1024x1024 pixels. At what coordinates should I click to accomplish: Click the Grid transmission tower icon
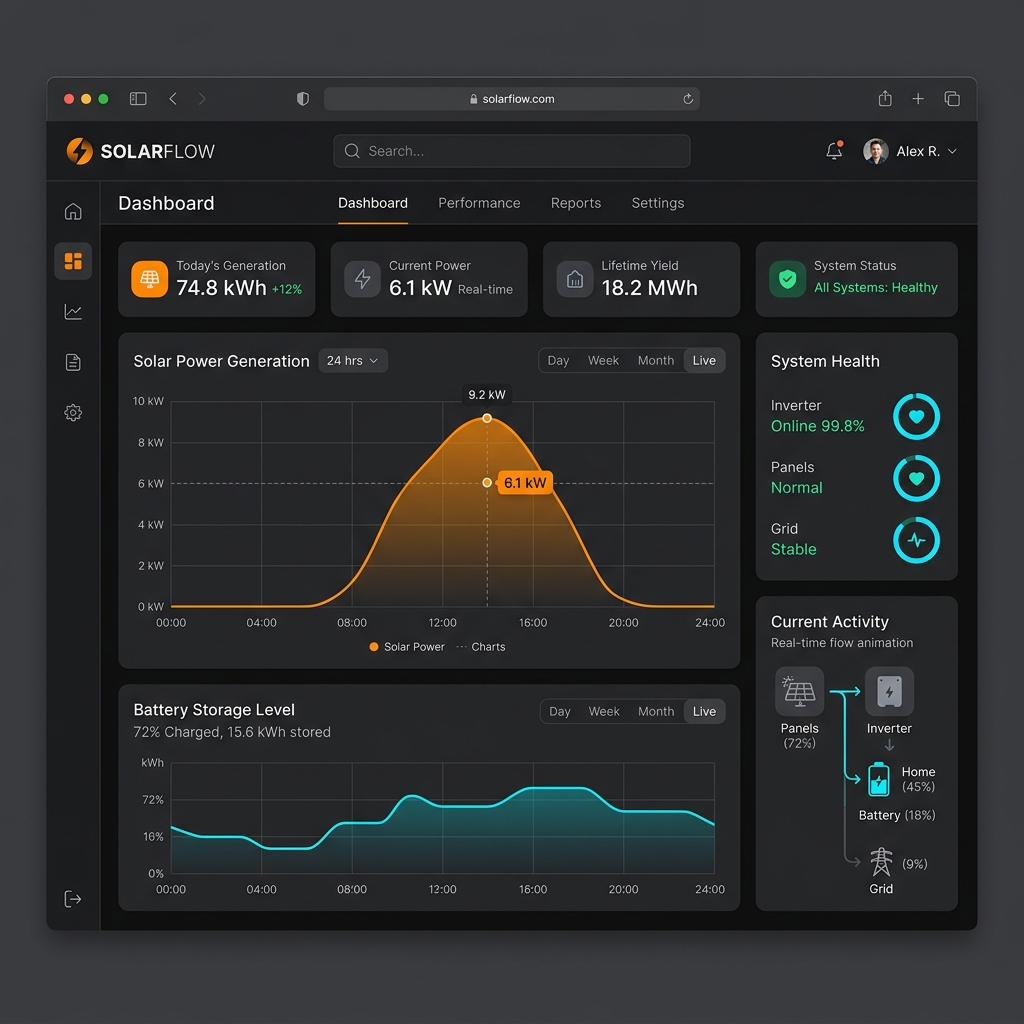pos(881,862)
